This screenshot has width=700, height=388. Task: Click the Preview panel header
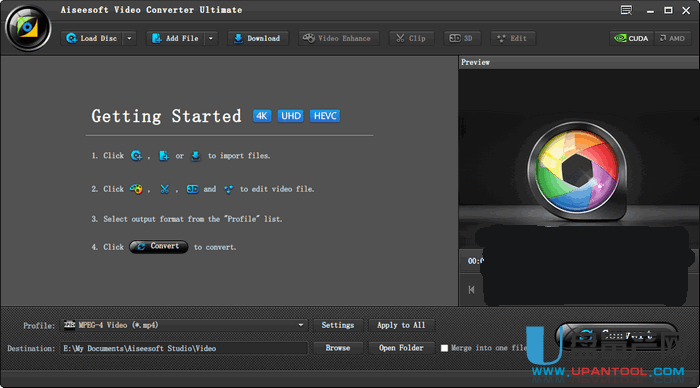coord(579,63)
